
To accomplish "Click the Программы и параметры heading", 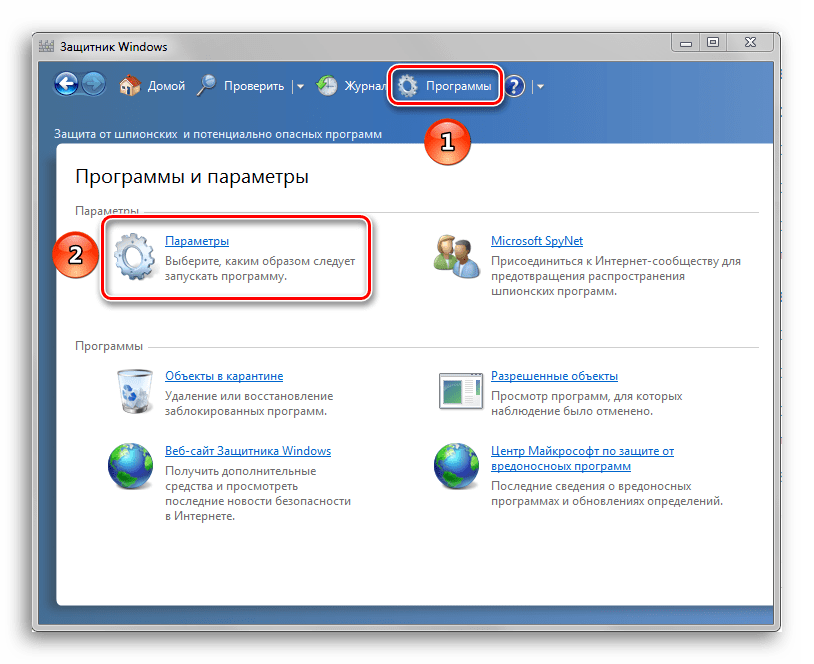I will (192, 177).
